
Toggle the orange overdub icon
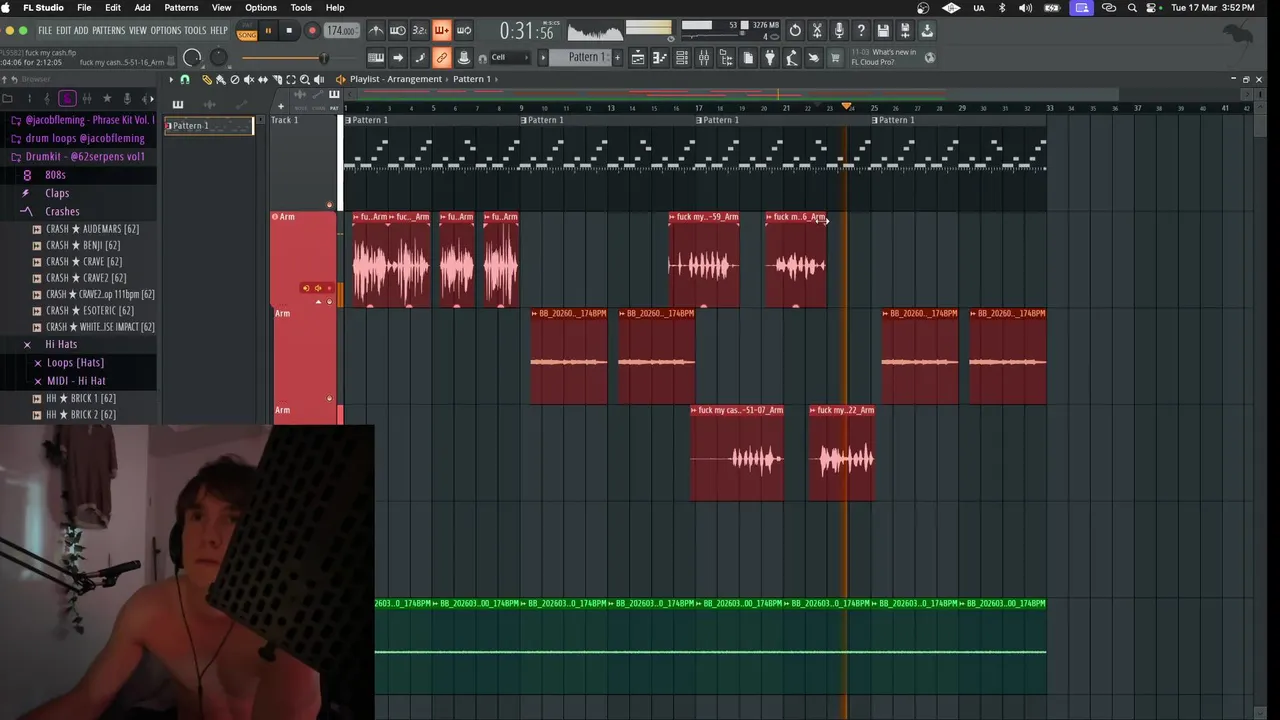point(442,31)
